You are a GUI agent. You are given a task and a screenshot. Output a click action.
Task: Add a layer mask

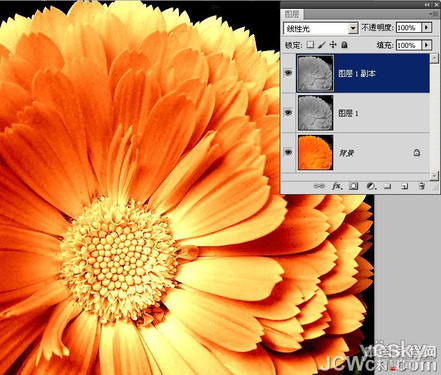[x=354, y=186]
